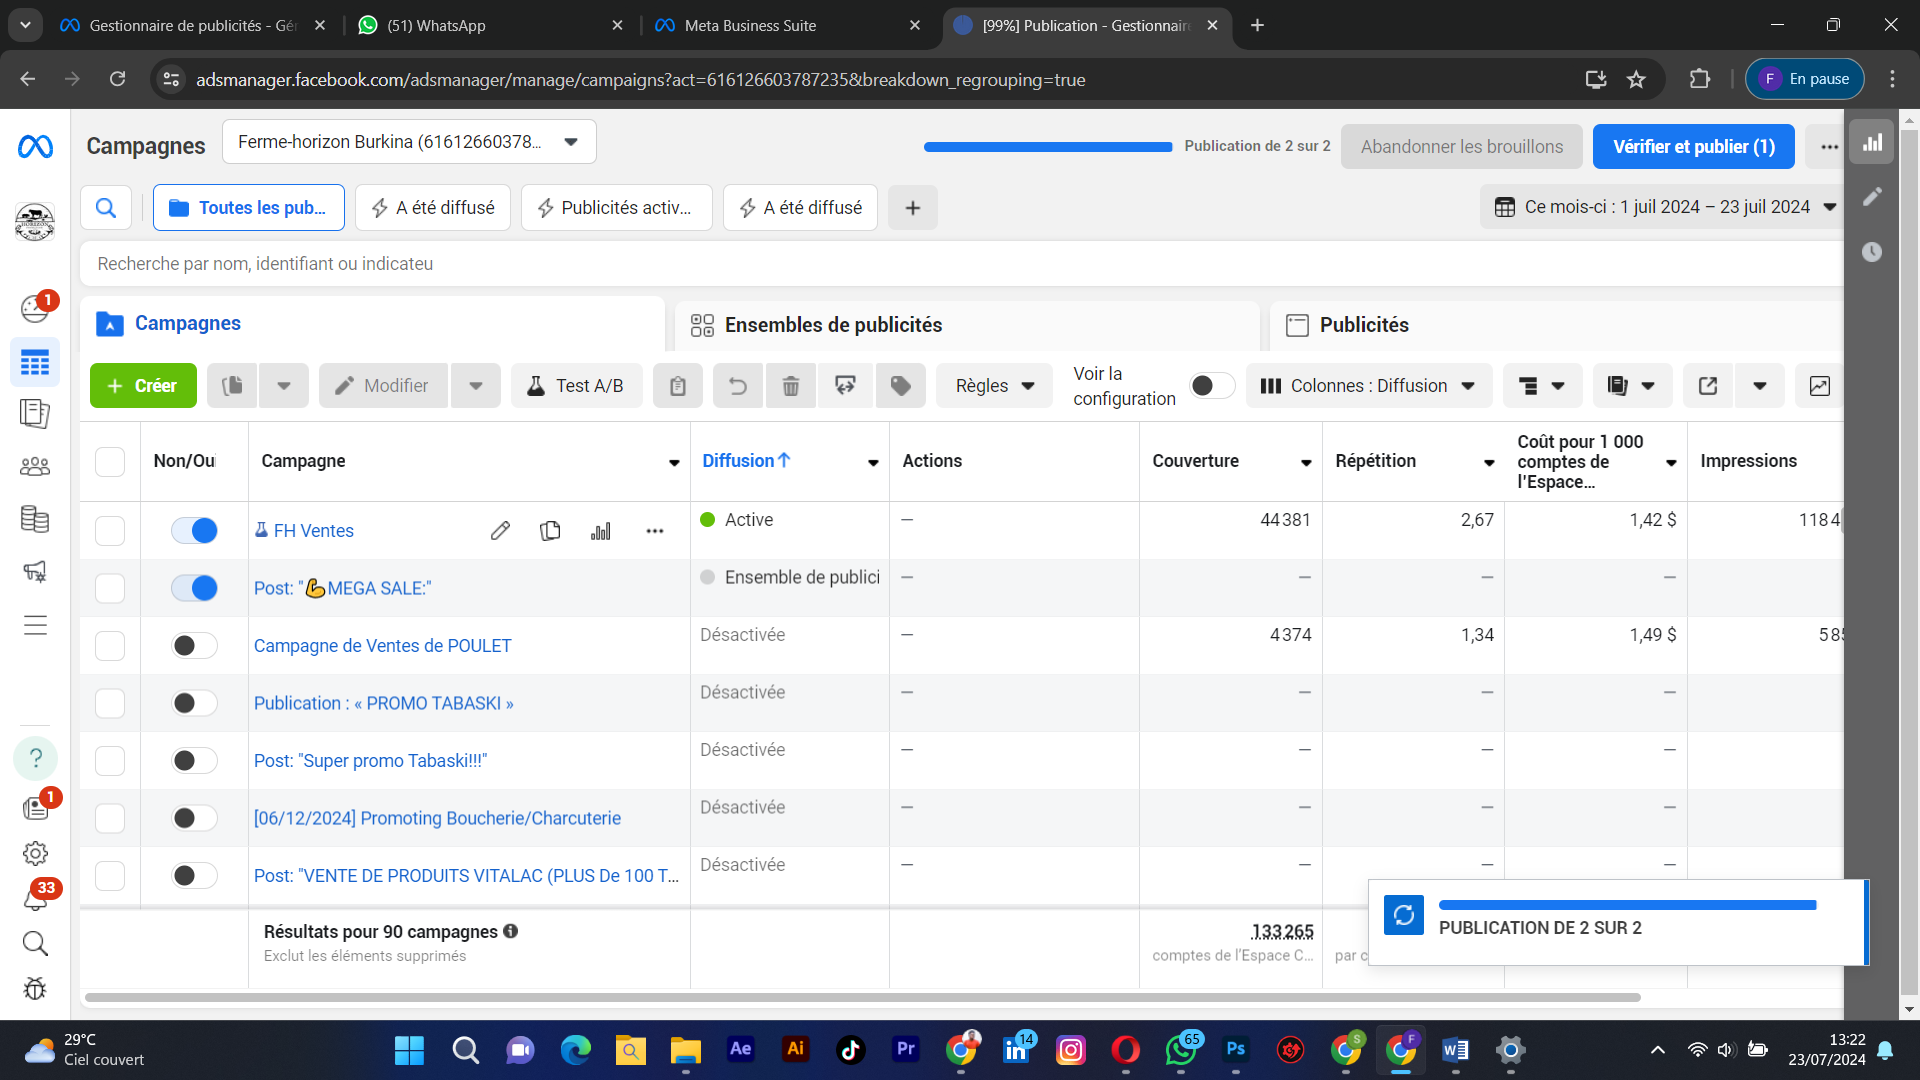Open the date range picker Ce mois-ci
This screenshot has width=1920, height=1080.
pos(1665,207)
